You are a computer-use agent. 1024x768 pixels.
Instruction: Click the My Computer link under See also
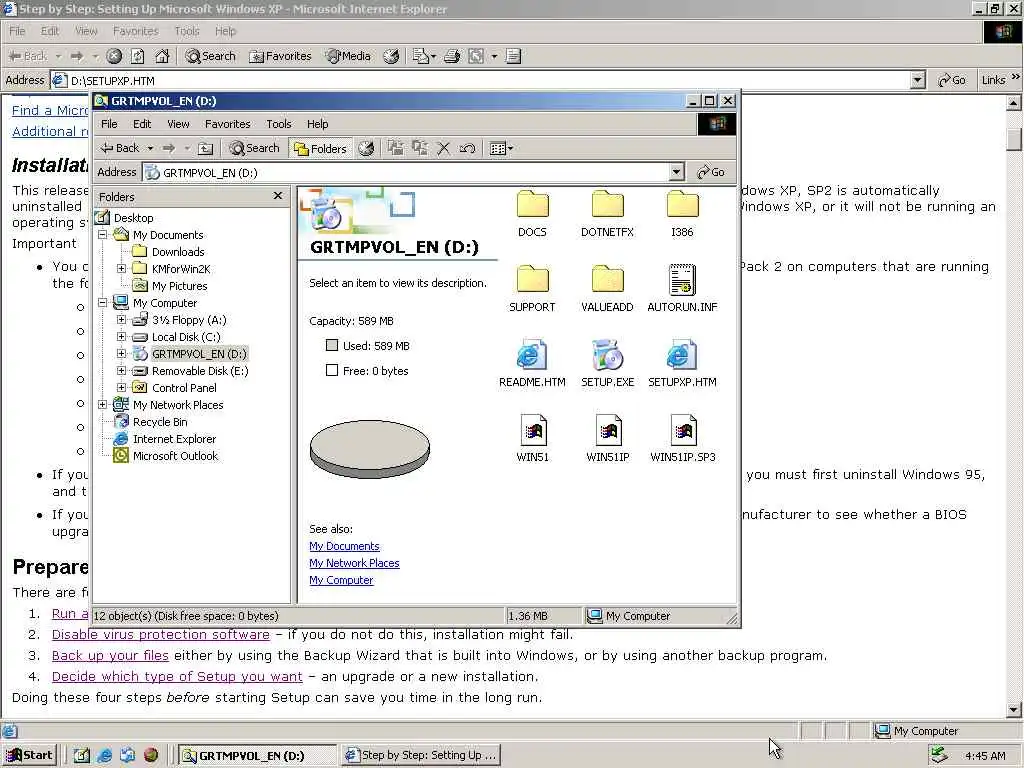point(341,580)
